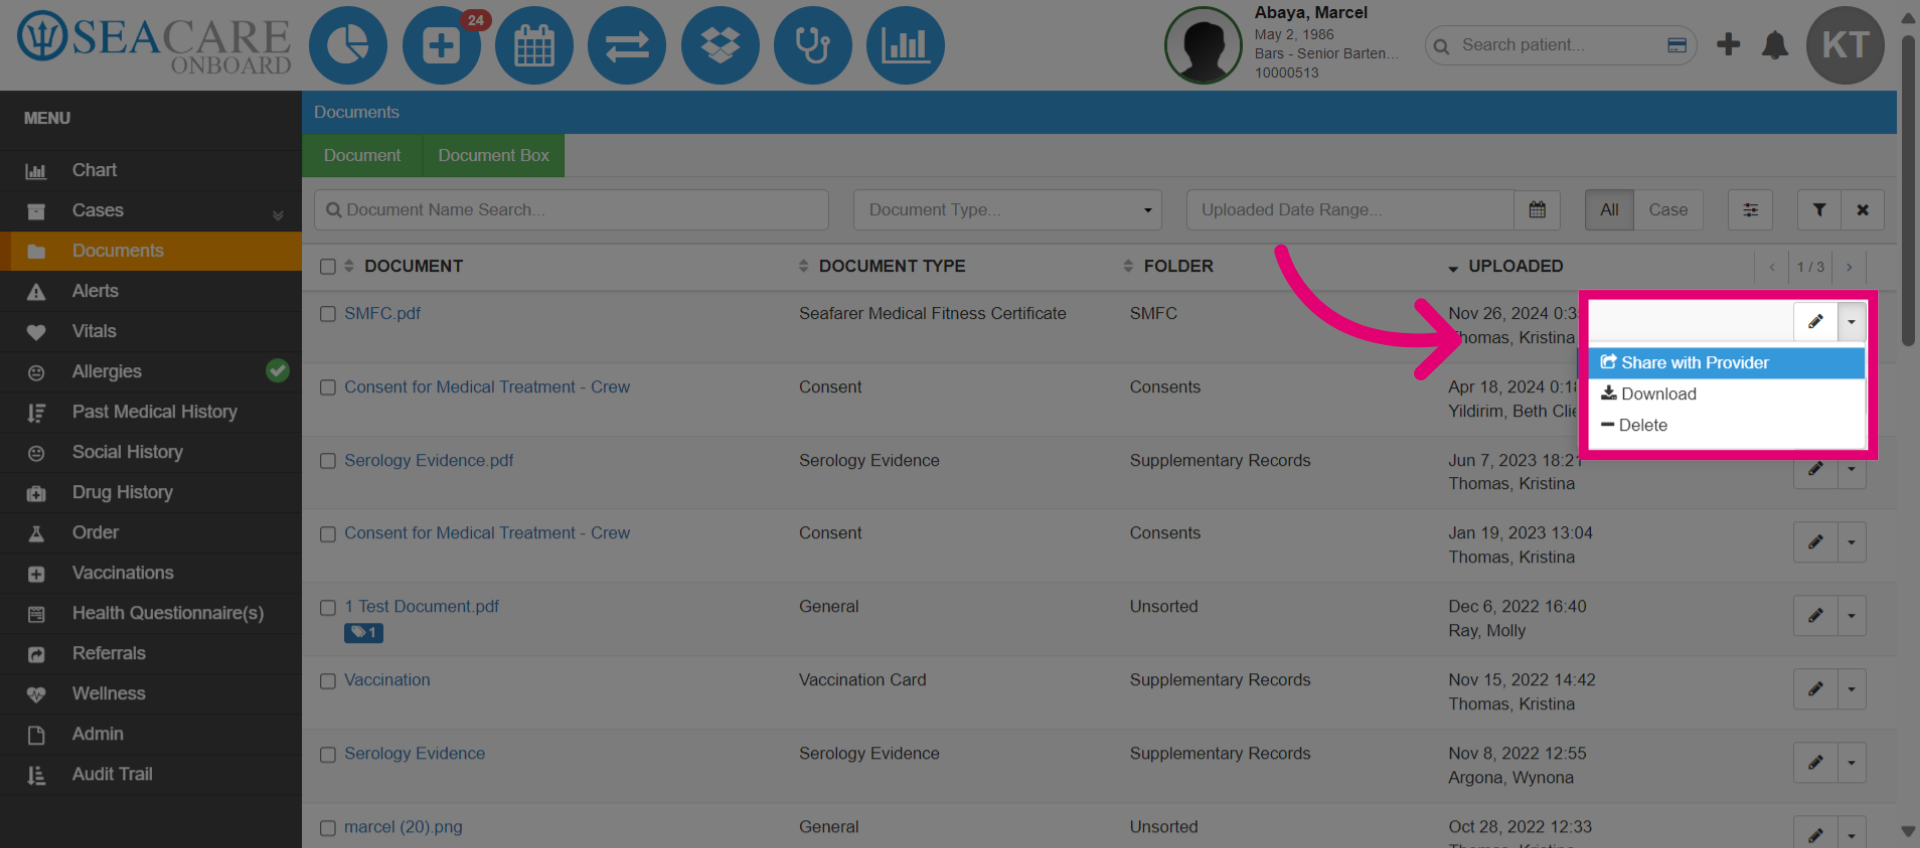Open actions caret for Serology Evidence.pdf row
This screenshot has width=1920, height=848.
pos(1852,469)
